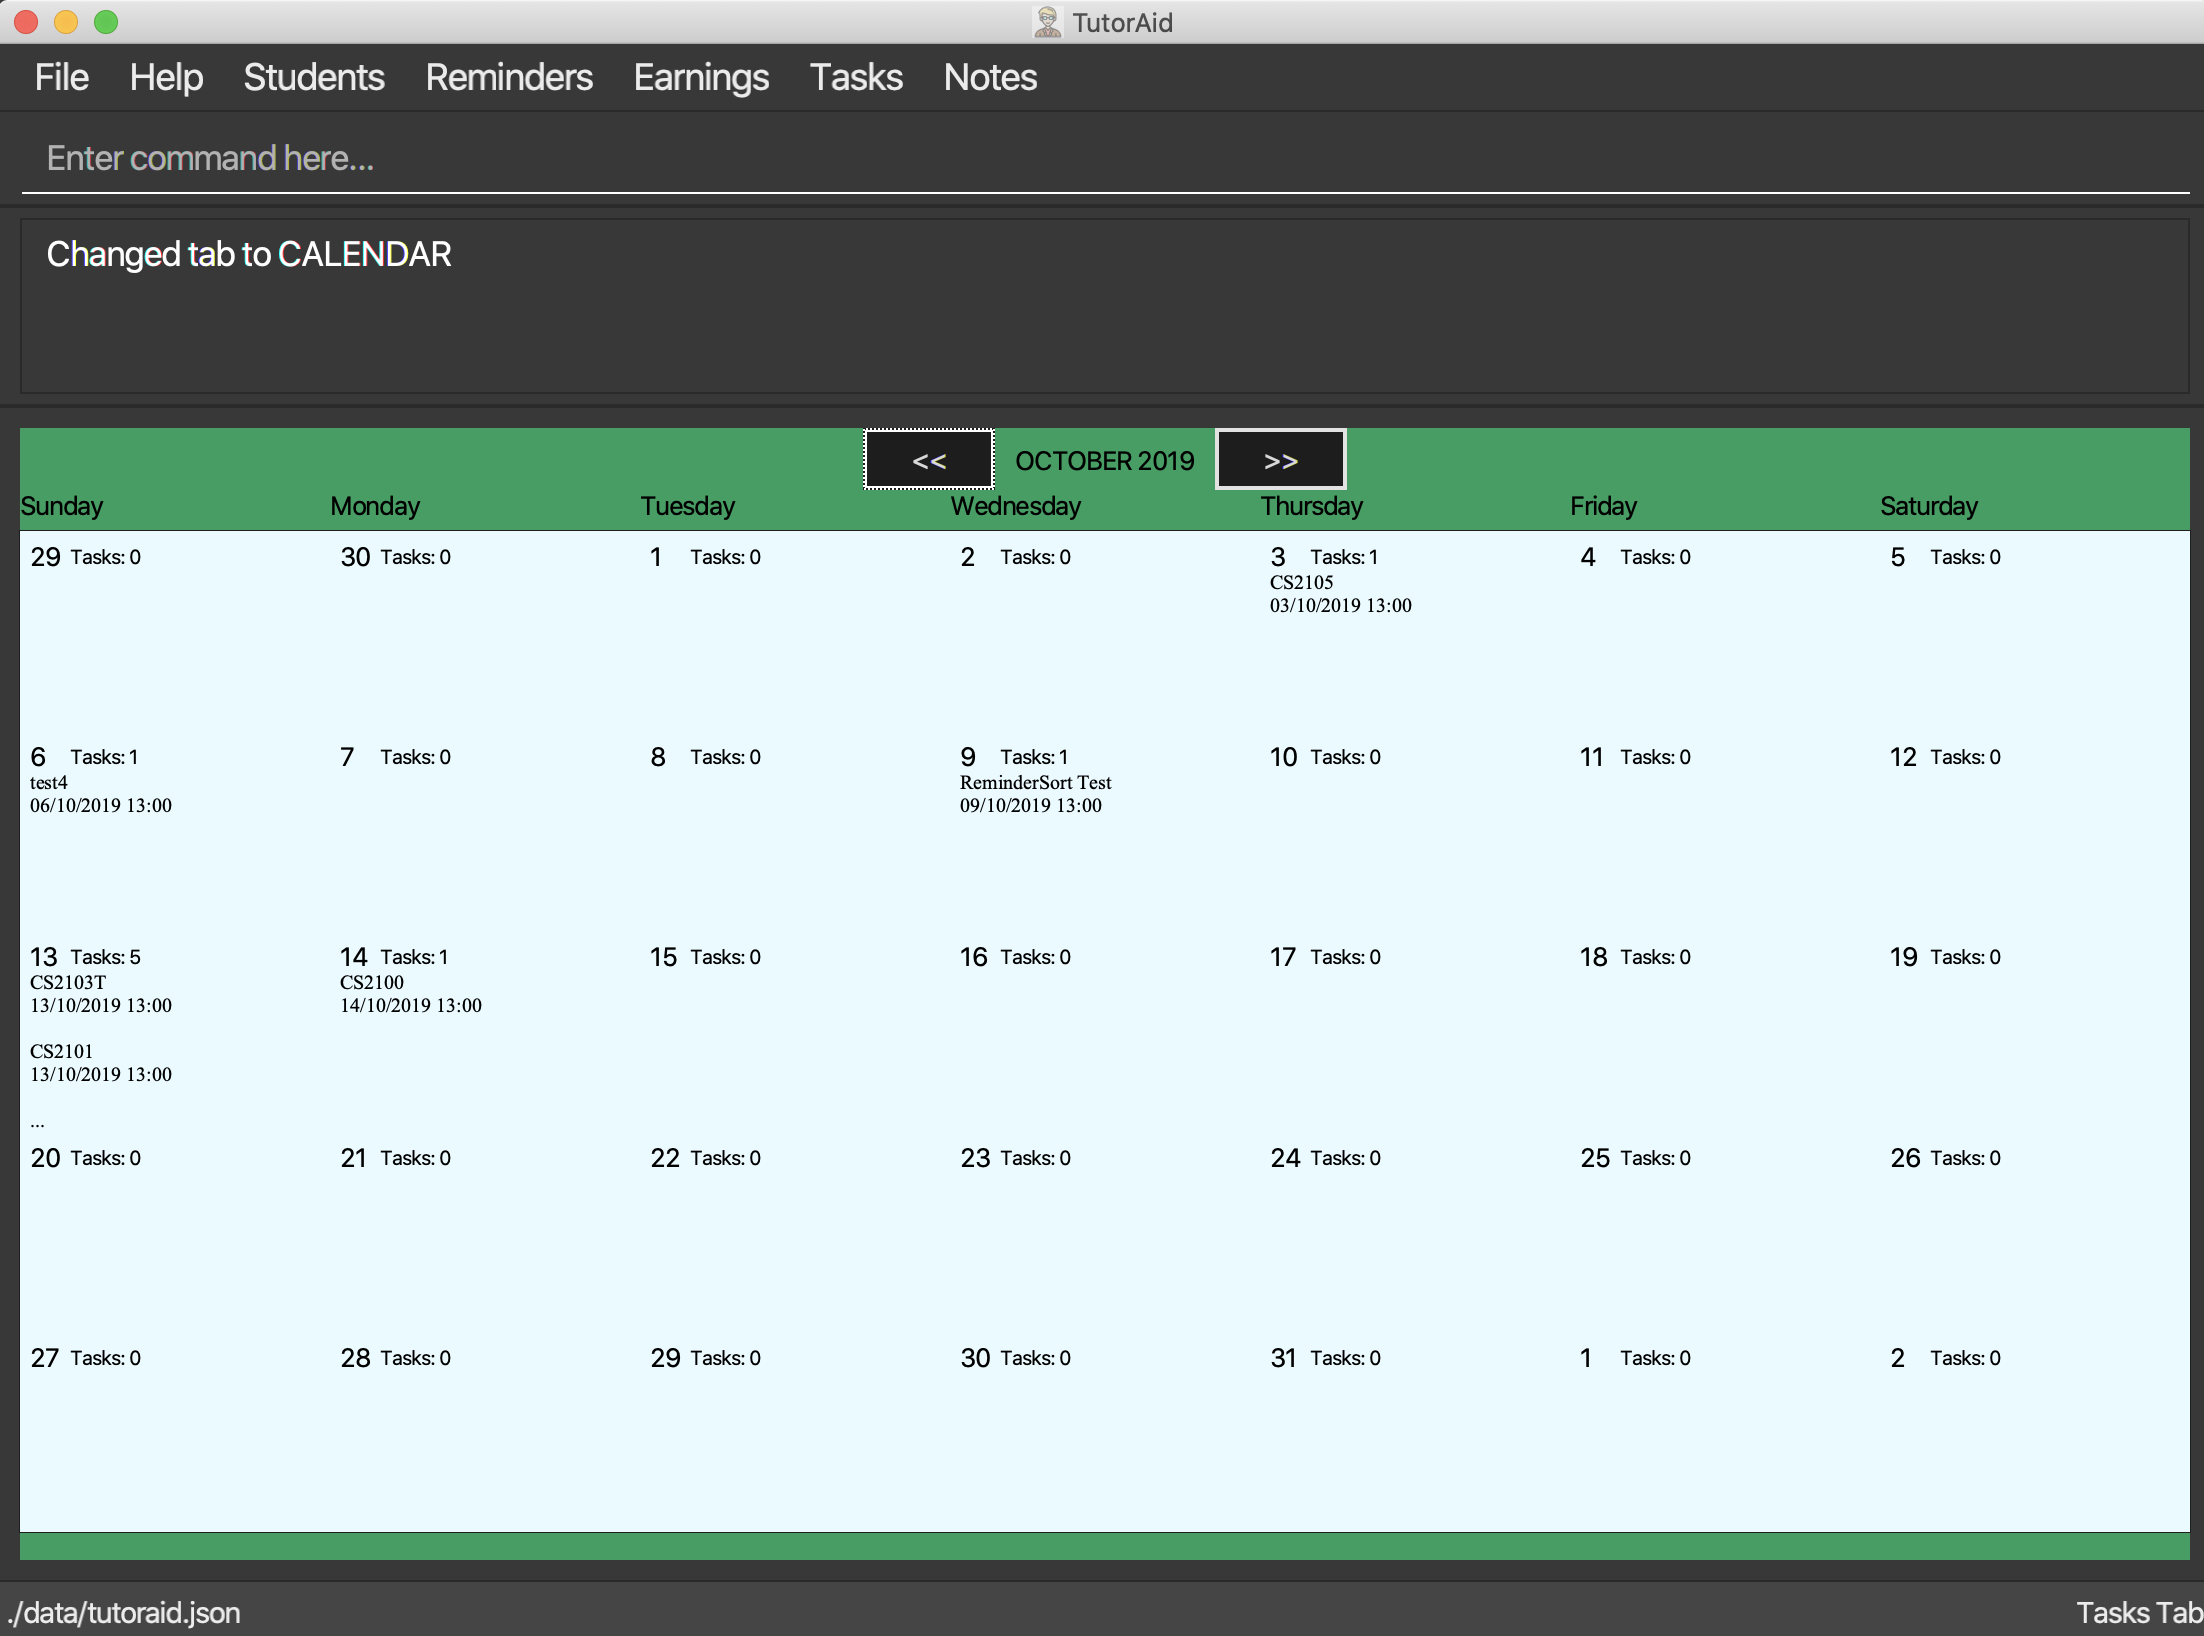Click the Thursday column header
Screen dimensions: 2204x1636
pos(1311,506)
